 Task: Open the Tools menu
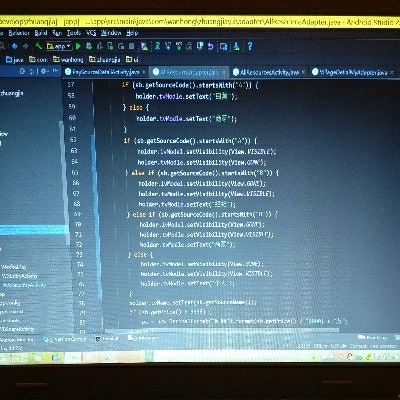74,33
